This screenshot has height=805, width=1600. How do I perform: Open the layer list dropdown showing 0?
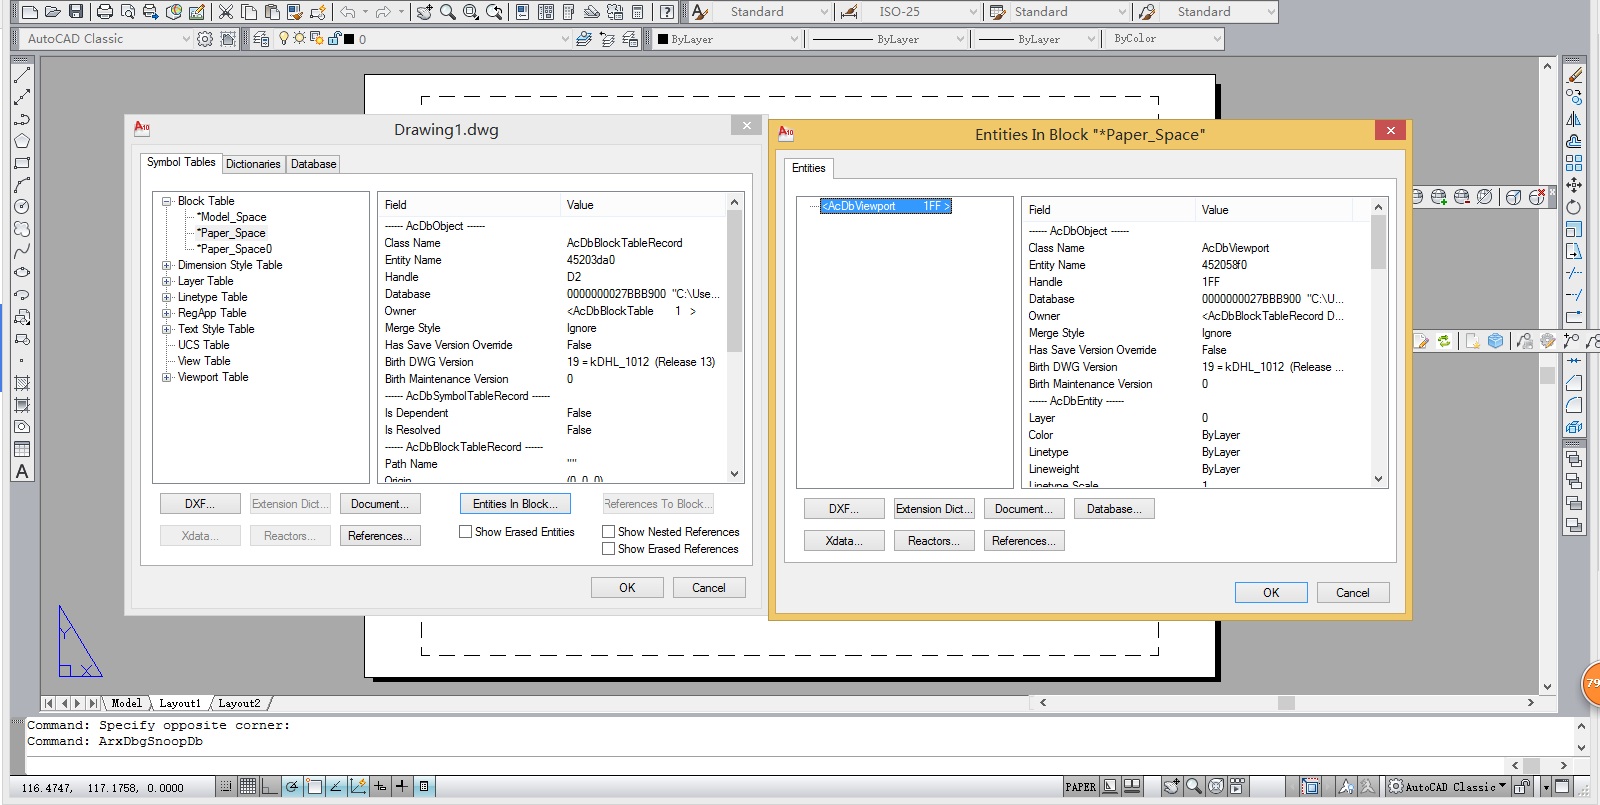click(565, 39)
